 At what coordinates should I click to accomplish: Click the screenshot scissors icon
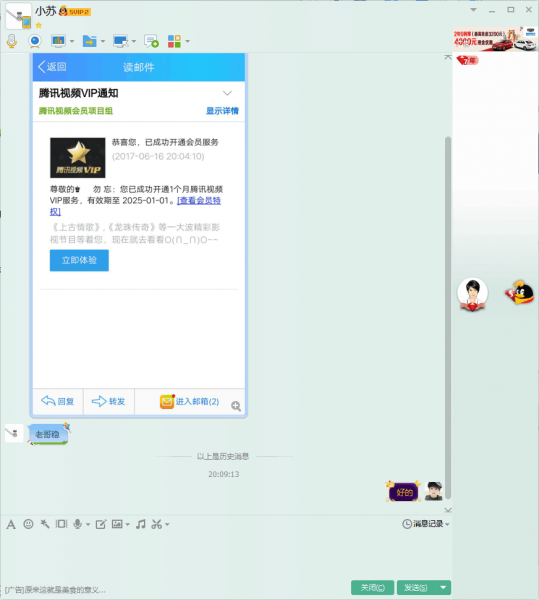coord(157,524)
